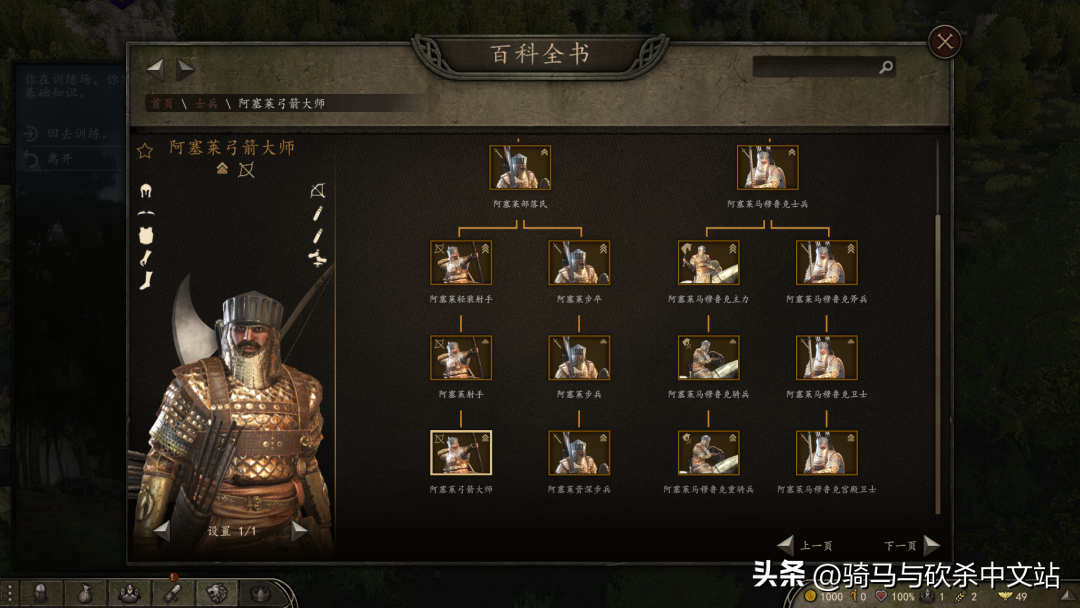Open the 阿塞莱部落民 troop thumbnail

coord(520,167)
